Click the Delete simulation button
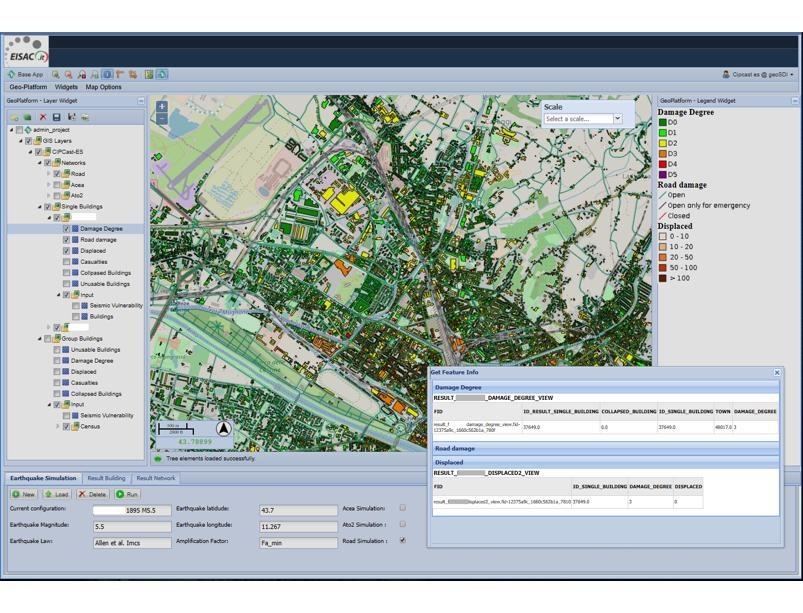The height and width of the screenshot is (613, 803). 93,495
